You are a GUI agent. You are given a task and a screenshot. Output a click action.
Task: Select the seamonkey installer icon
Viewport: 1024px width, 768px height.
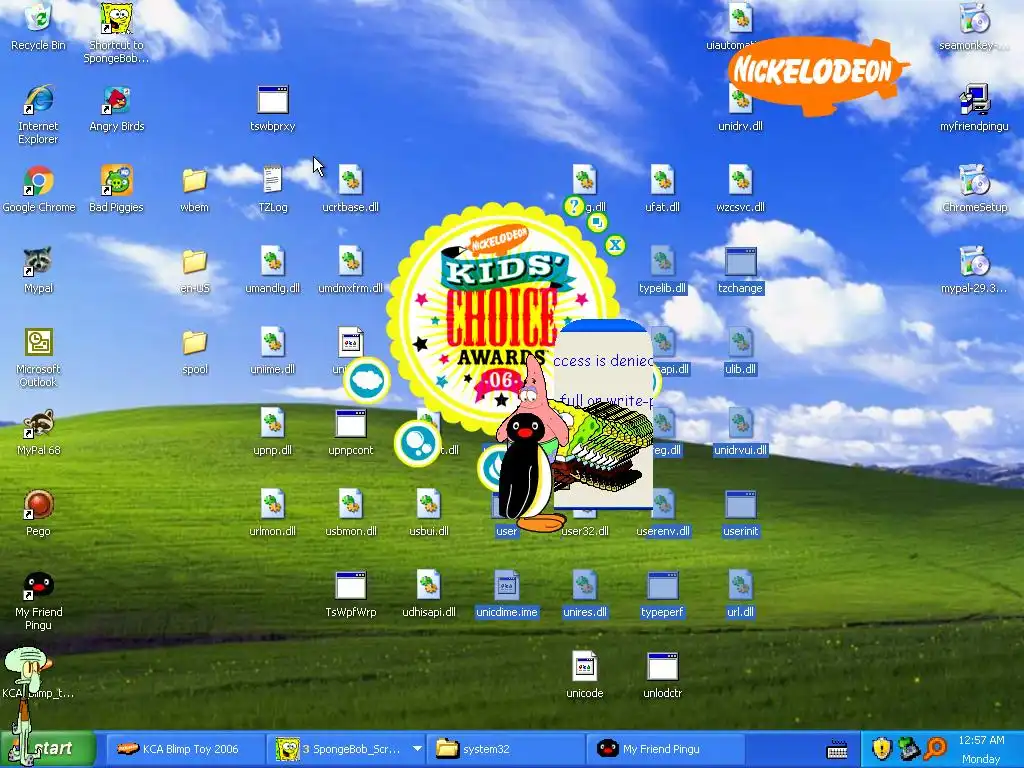(974, 26)
